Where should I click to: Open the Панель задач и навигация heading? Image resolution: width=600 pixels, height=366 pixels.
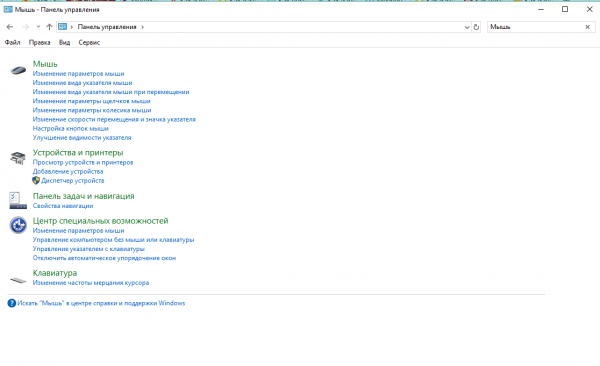click(x=83, y=196)
